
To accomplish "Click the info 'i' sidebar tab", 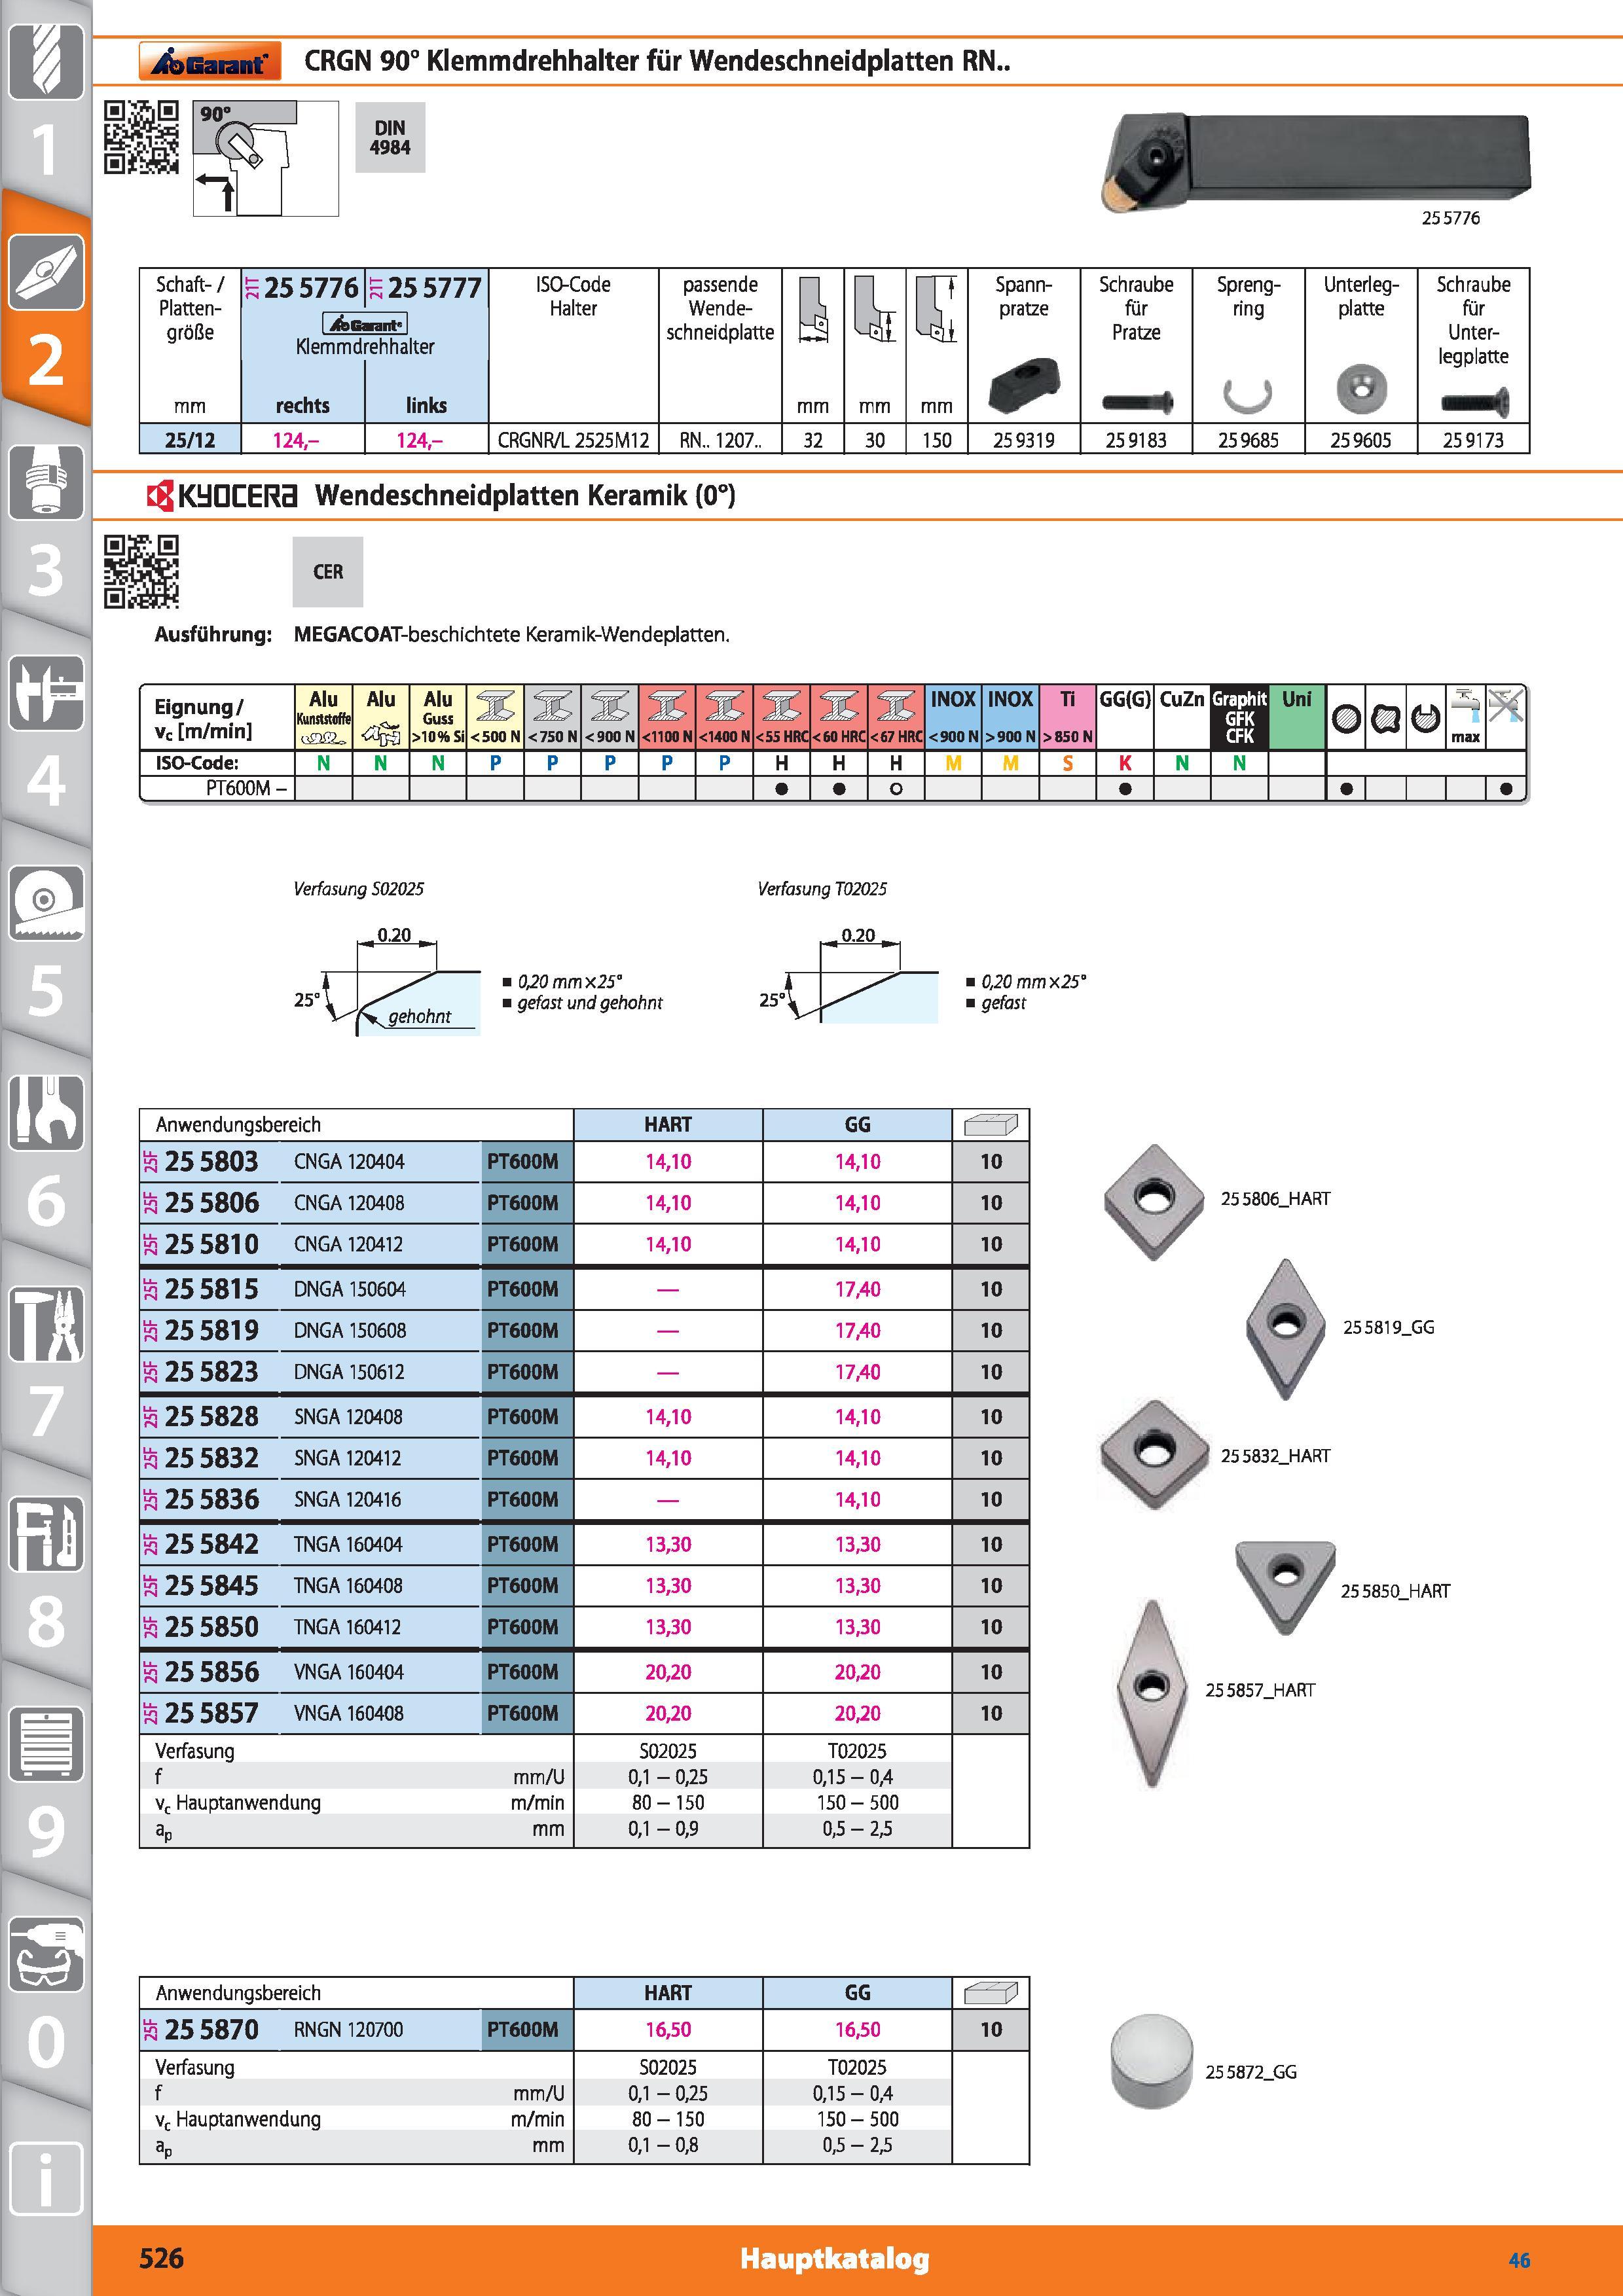I will click(x=45, y=2180).
